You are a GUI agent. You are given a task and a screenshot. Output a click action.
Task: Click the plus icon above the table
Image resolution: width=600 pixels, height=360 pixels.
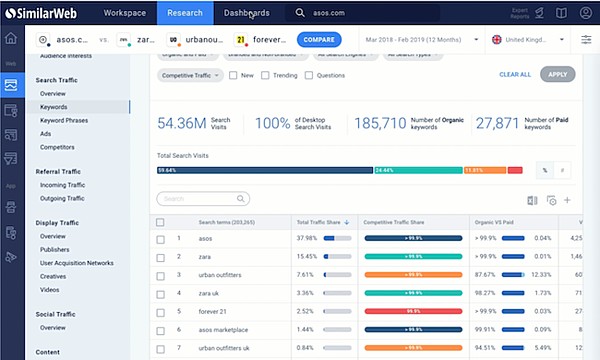(x=567, y=200)
